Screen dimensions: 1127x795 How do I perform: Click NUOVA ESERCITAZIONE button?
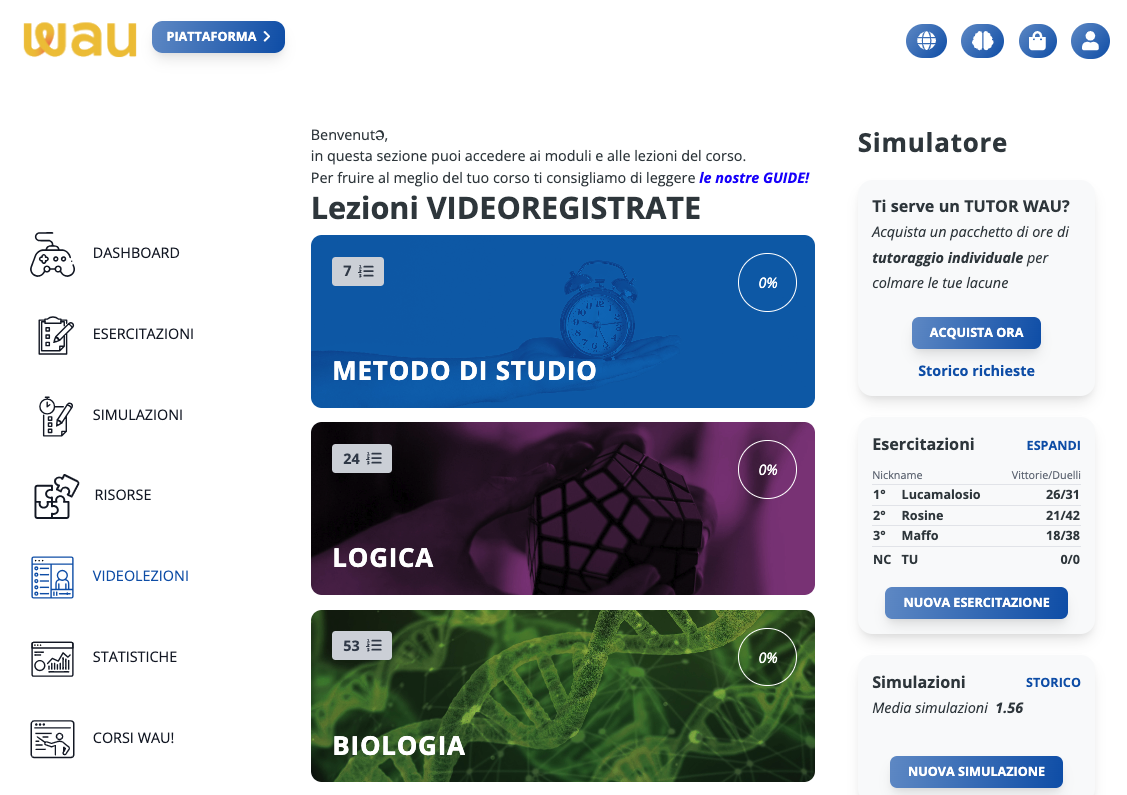(976, 602)
